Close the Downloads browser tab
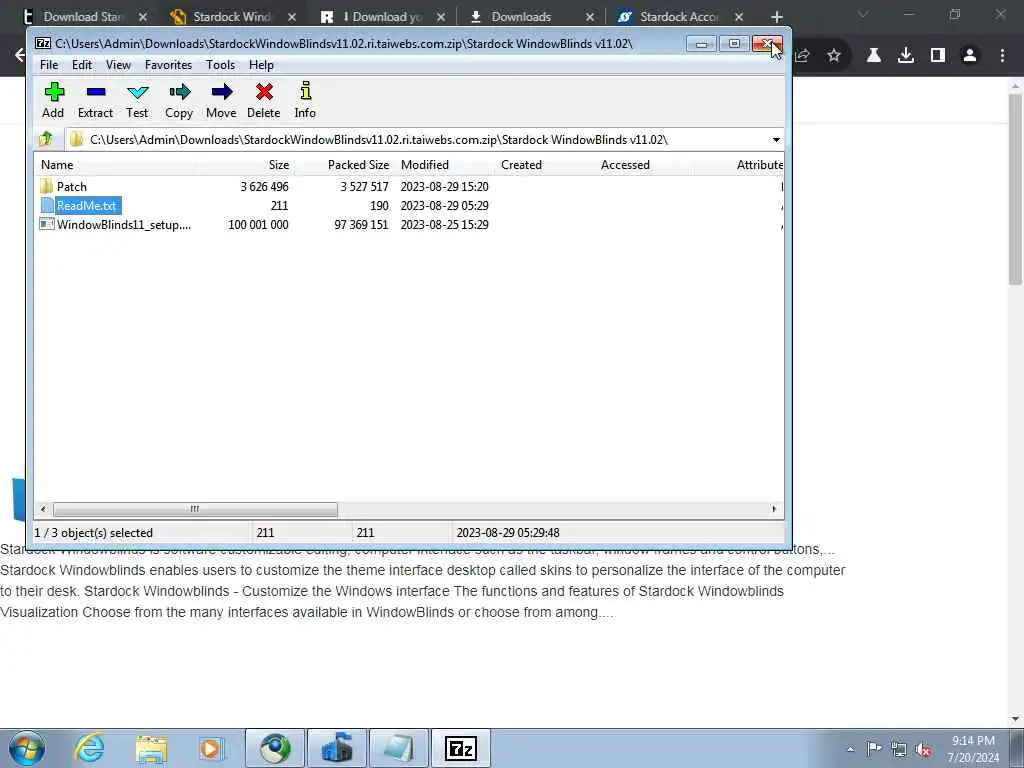Image resolution: width=1024 pixels, height=768 pixels. coord(590,17)
